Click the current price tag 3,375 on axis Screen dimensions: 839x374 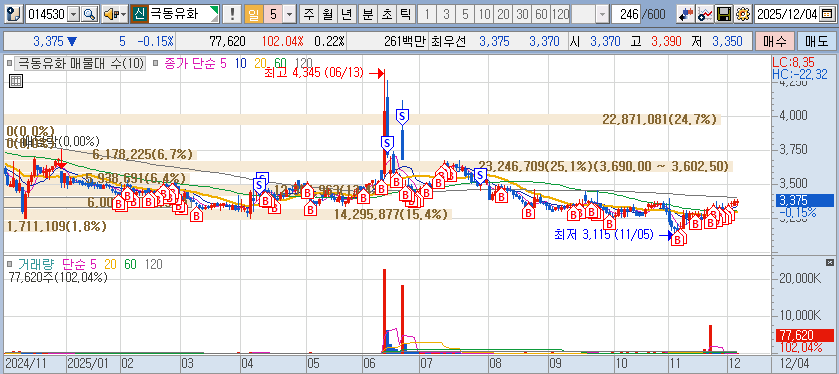point(804,201)
